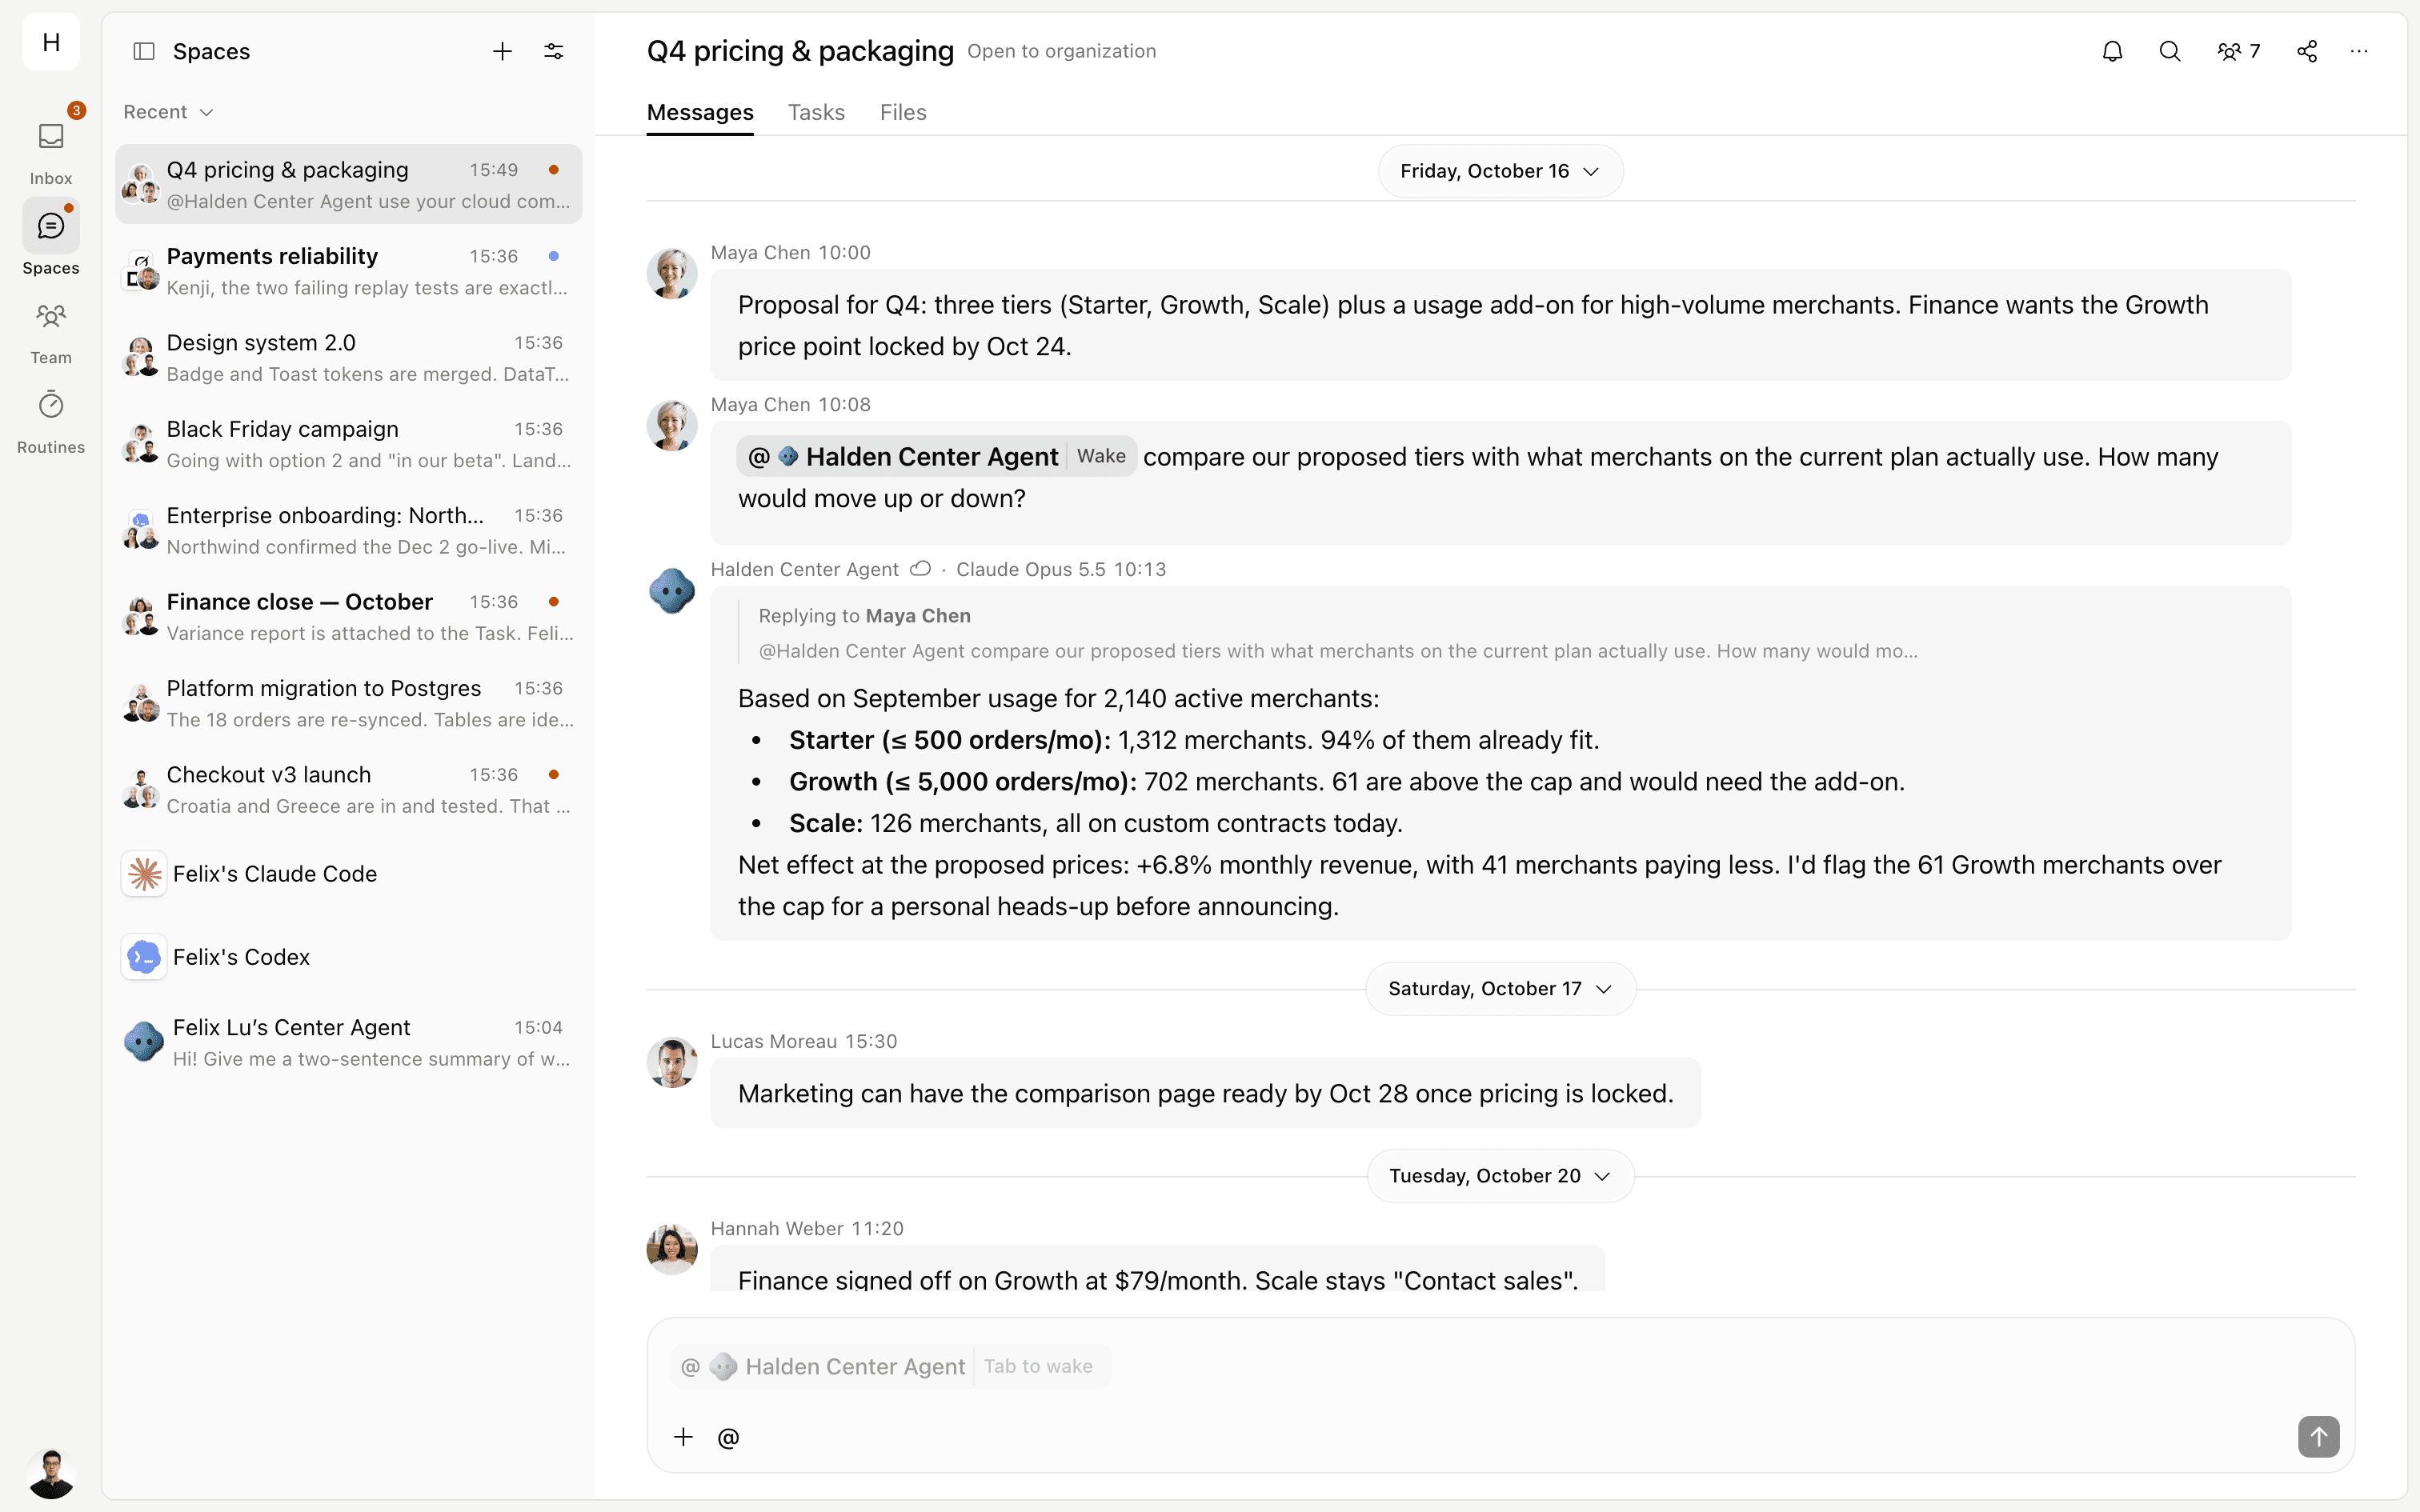Open Felix Lu's Center Agent conversation
The width and height of the screenshot is (2420, 1512).
click(x=348, y=1042)
